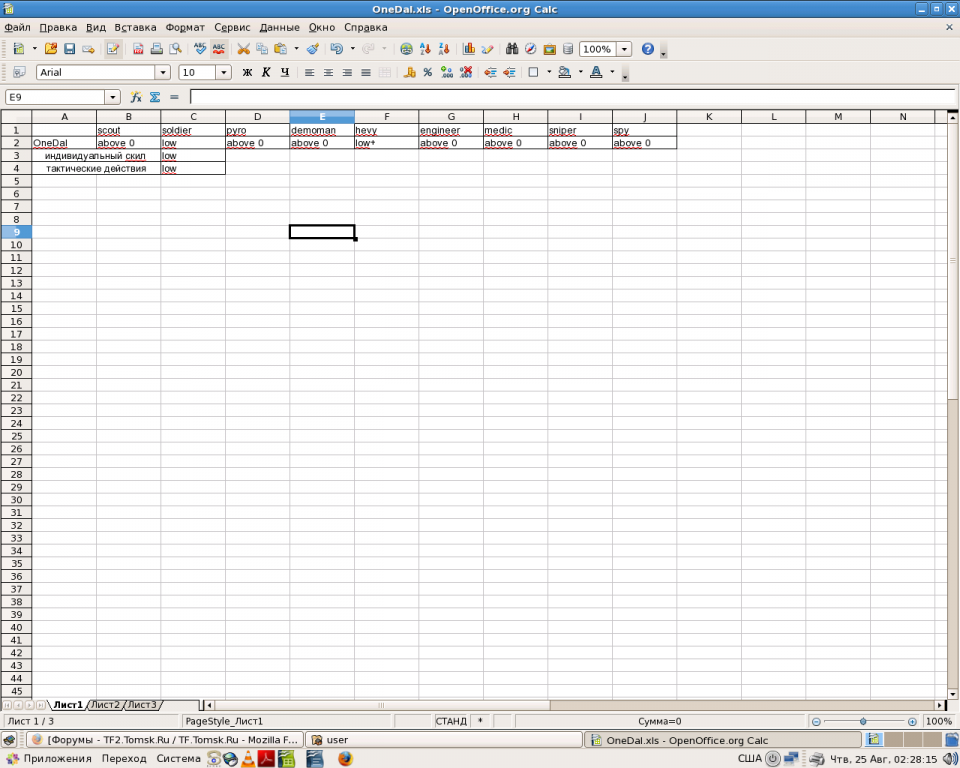Apply percent number format
Viewport: 960px width, 768px height.
(x=428, y=72)
